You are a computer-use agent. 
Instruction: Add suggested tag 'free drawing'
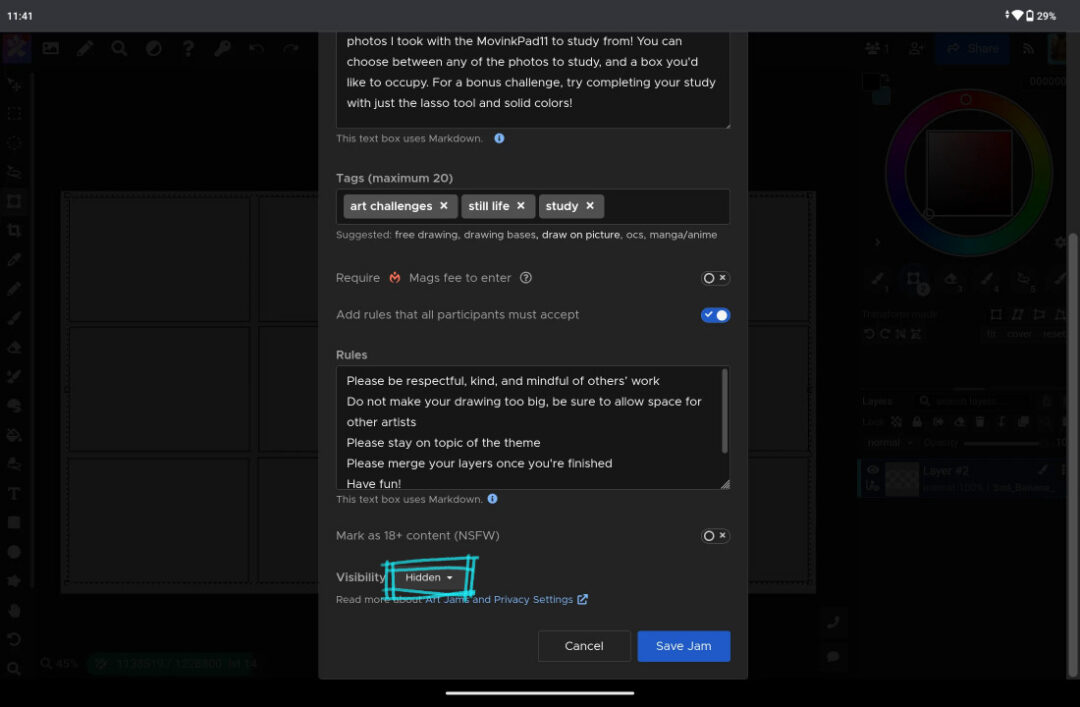(x=426, y=235)
